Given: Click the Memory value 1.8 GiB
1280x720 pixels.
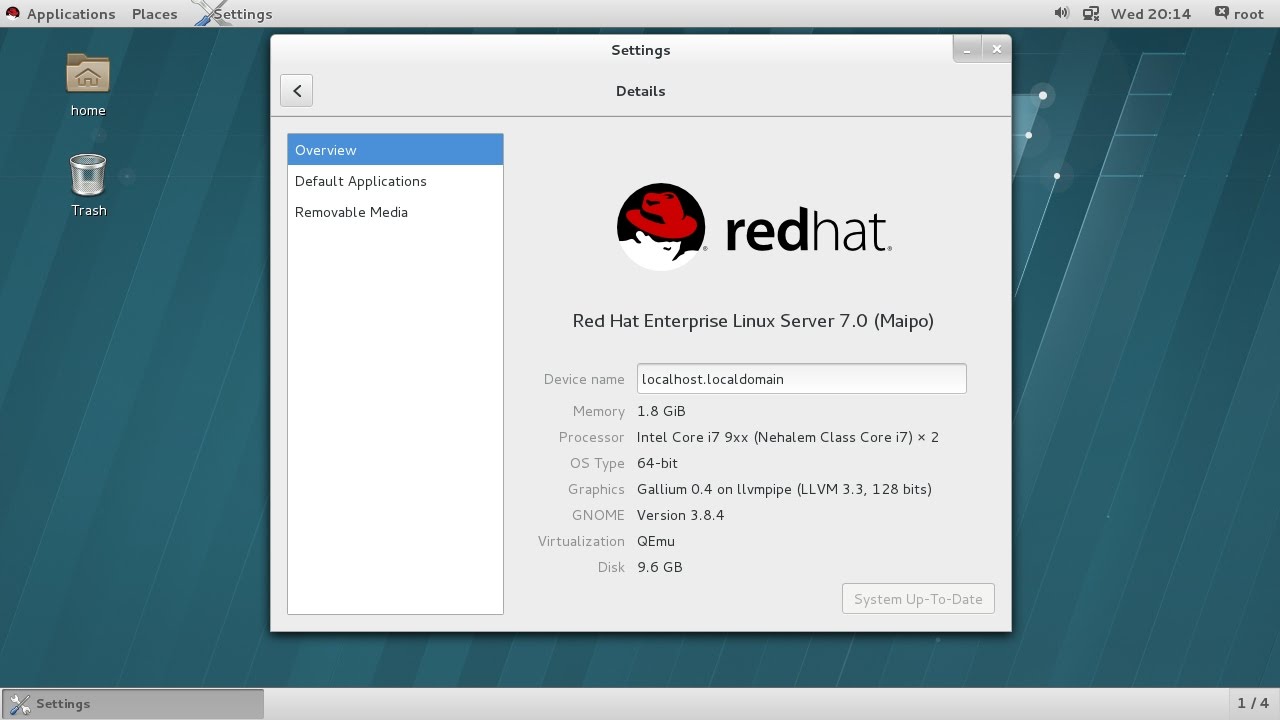Looking at the screenshot, I should tap(661, 411).
